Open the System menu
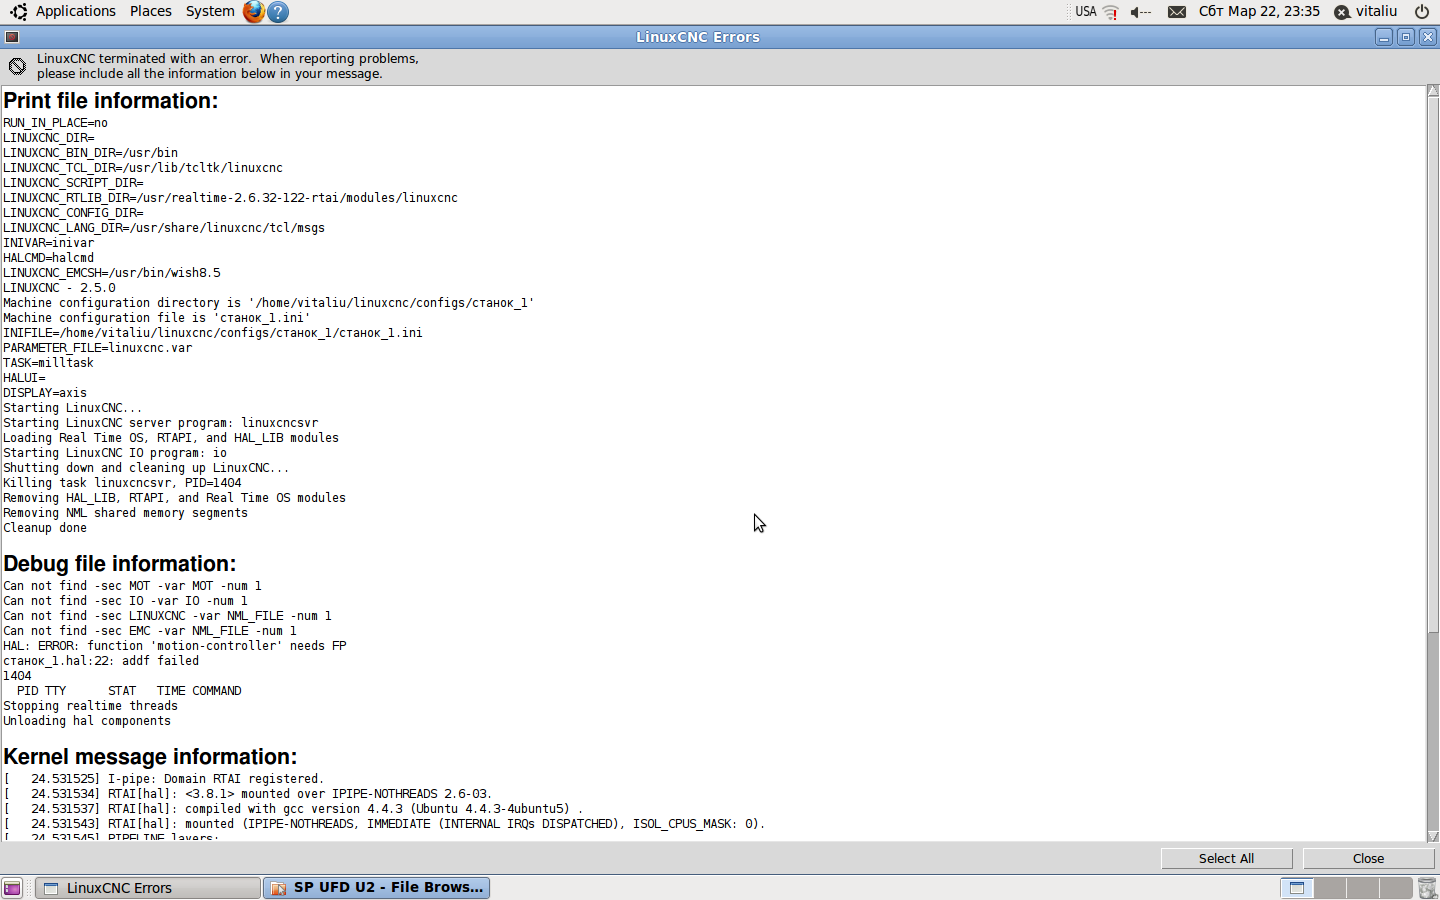 210,11
